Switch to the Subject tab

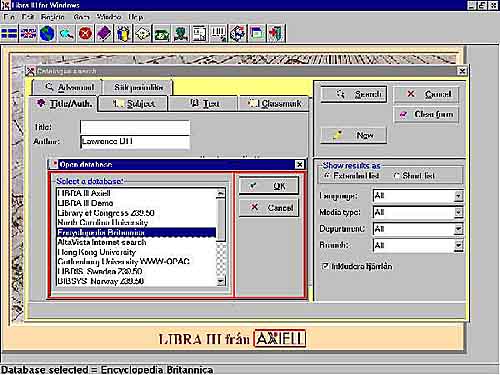click(x=134, y=104)
